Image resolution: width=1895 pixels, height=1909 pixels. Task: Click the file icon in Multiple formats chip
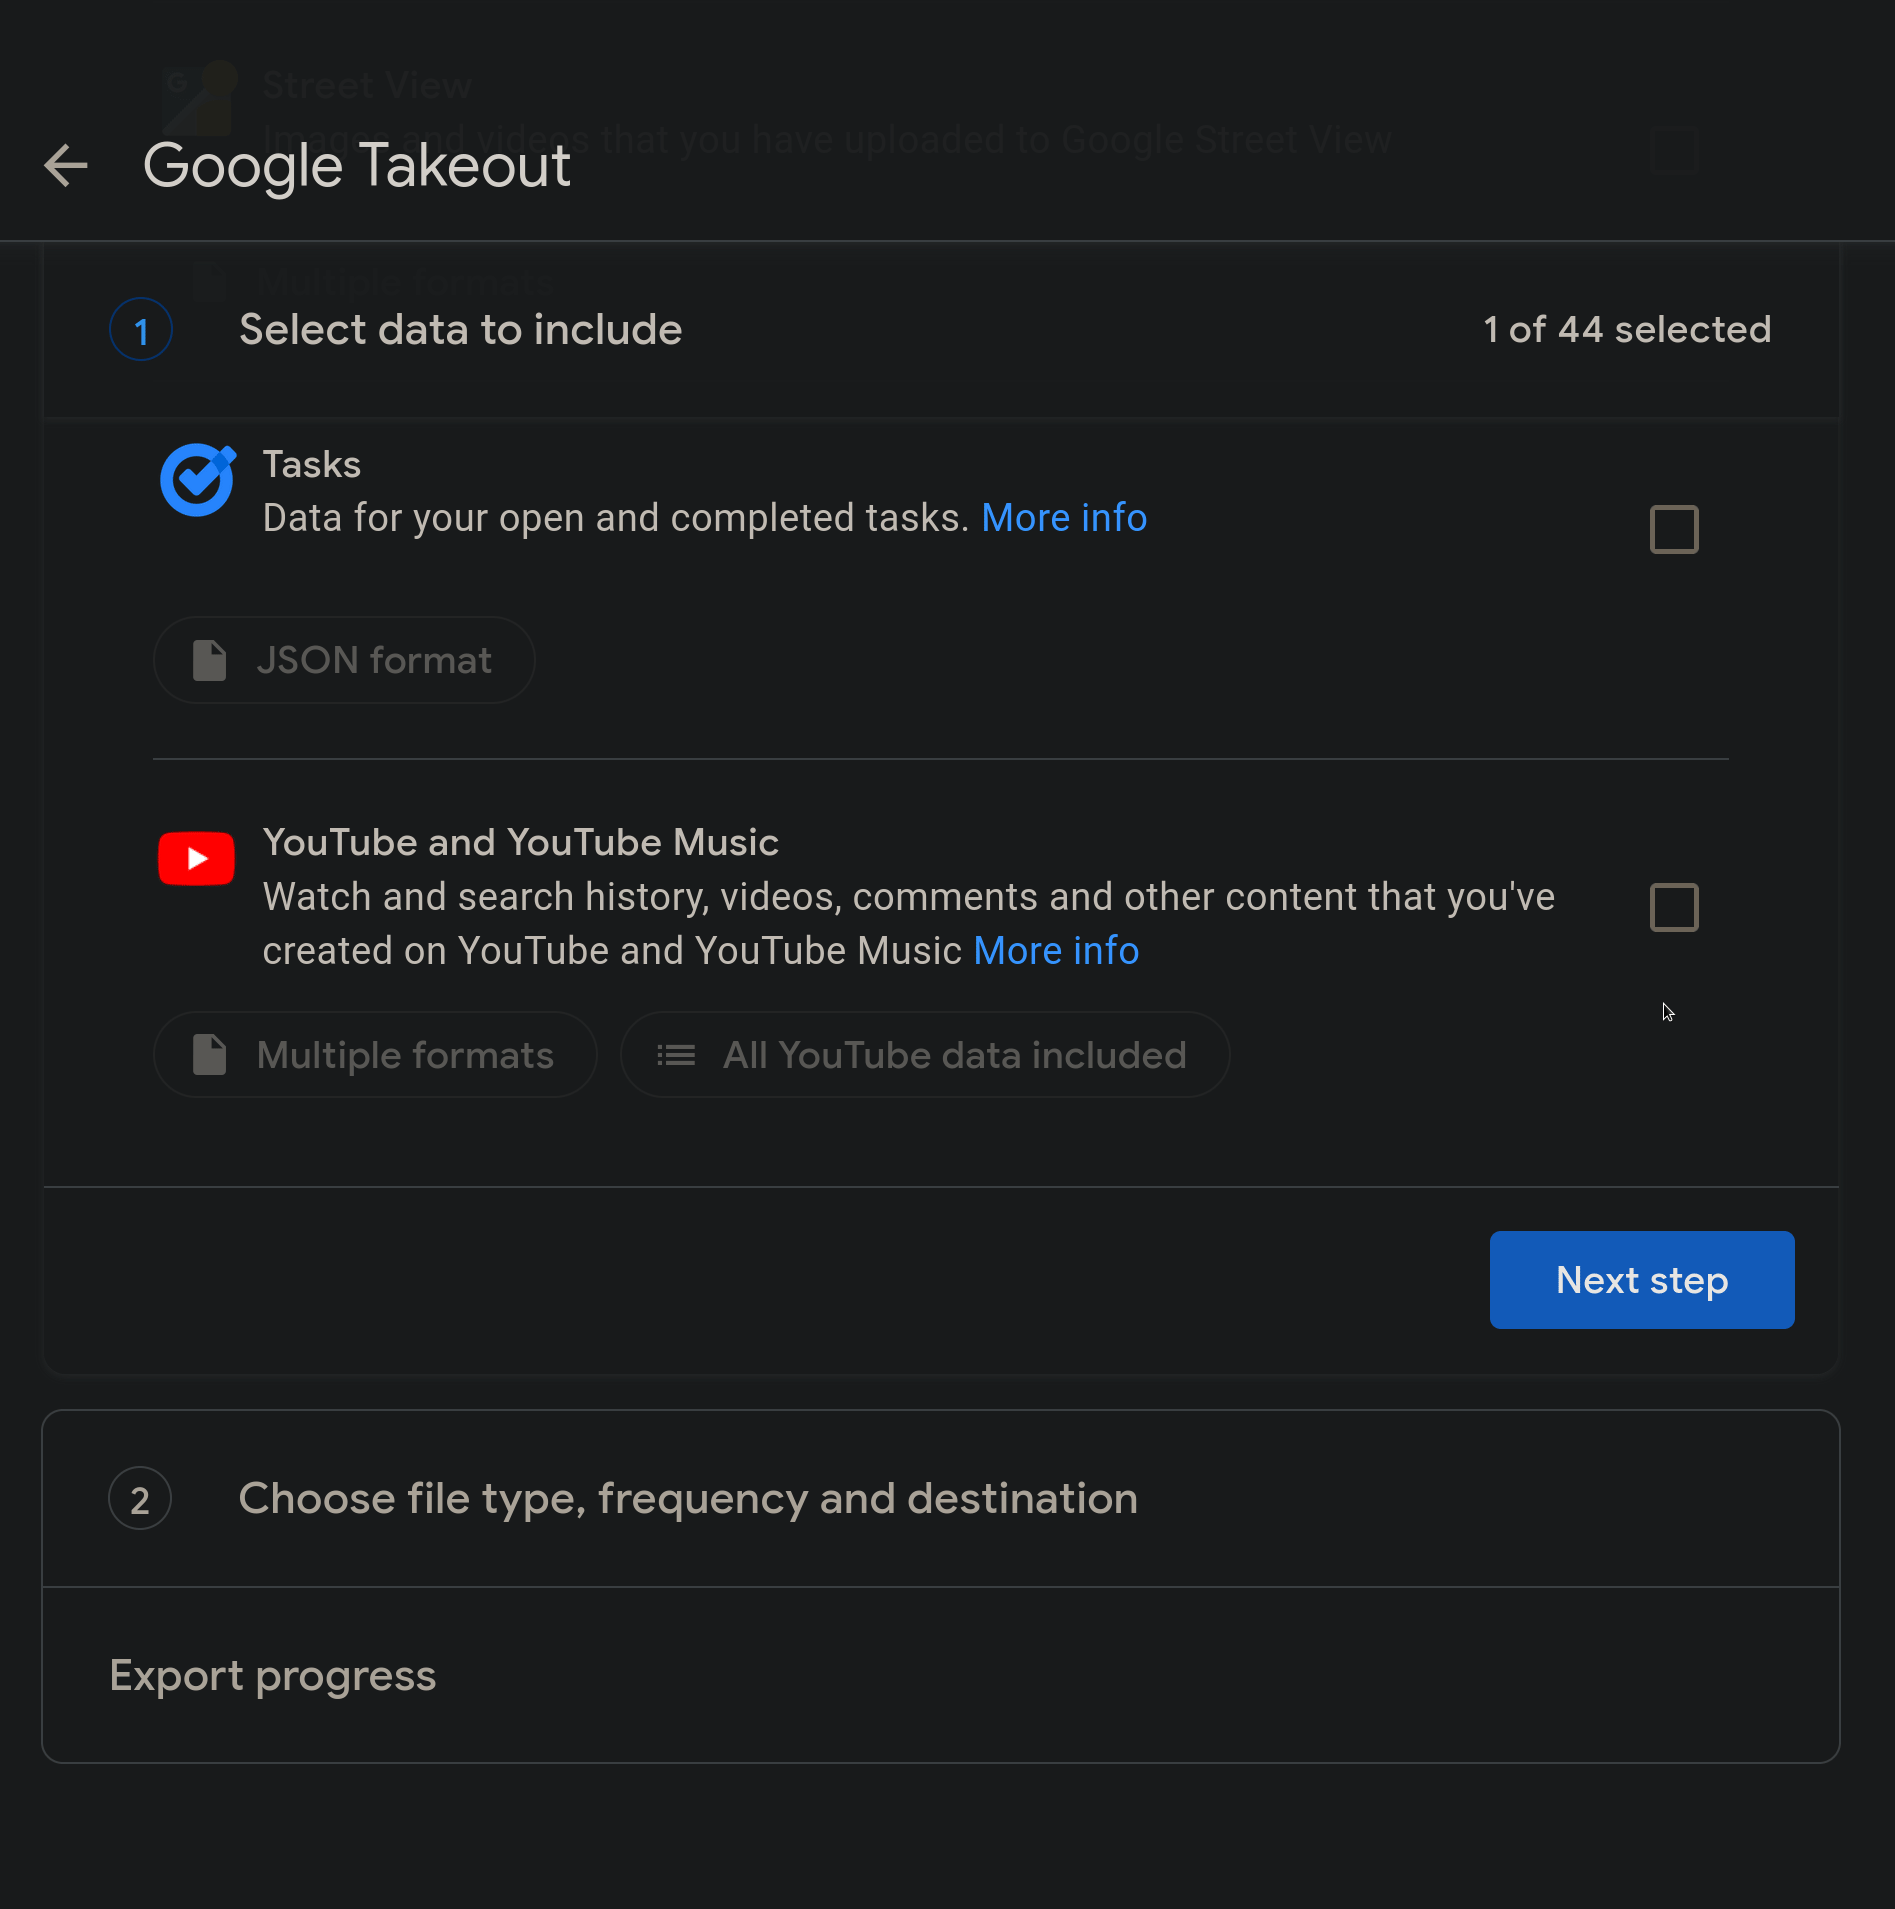point(209,1055)
